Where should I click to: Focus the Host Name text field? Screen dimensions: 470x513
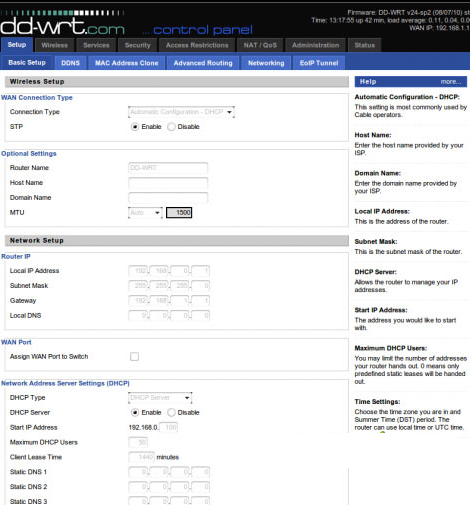[168, 183]
